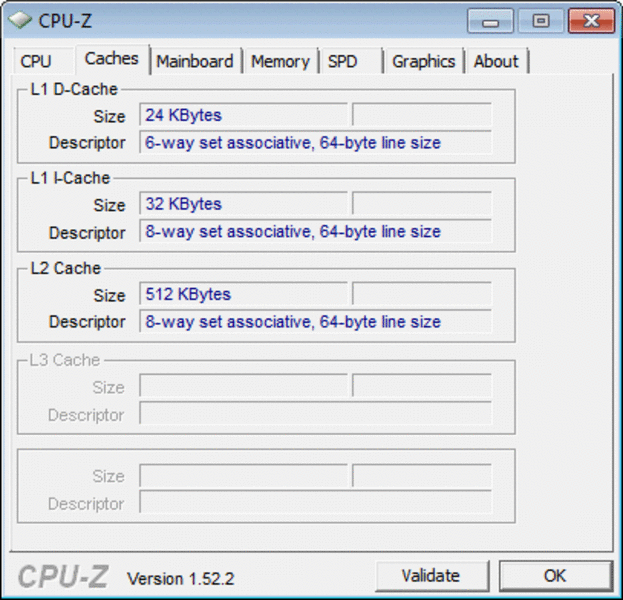Click the L2 Cache group label
The image size is (623, 600).
pyautogui.click(x=66, y=268)
